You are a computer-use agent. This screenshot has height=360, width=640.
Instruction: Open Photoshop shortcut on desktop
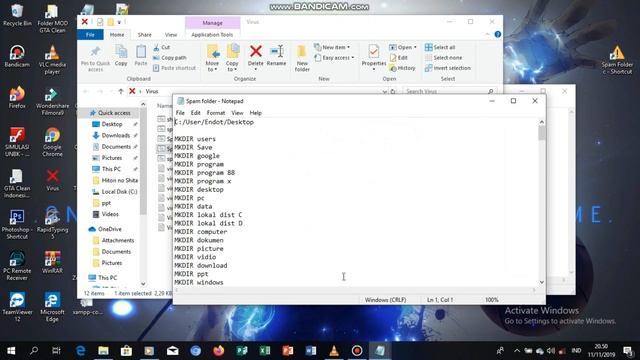[17, 224]
